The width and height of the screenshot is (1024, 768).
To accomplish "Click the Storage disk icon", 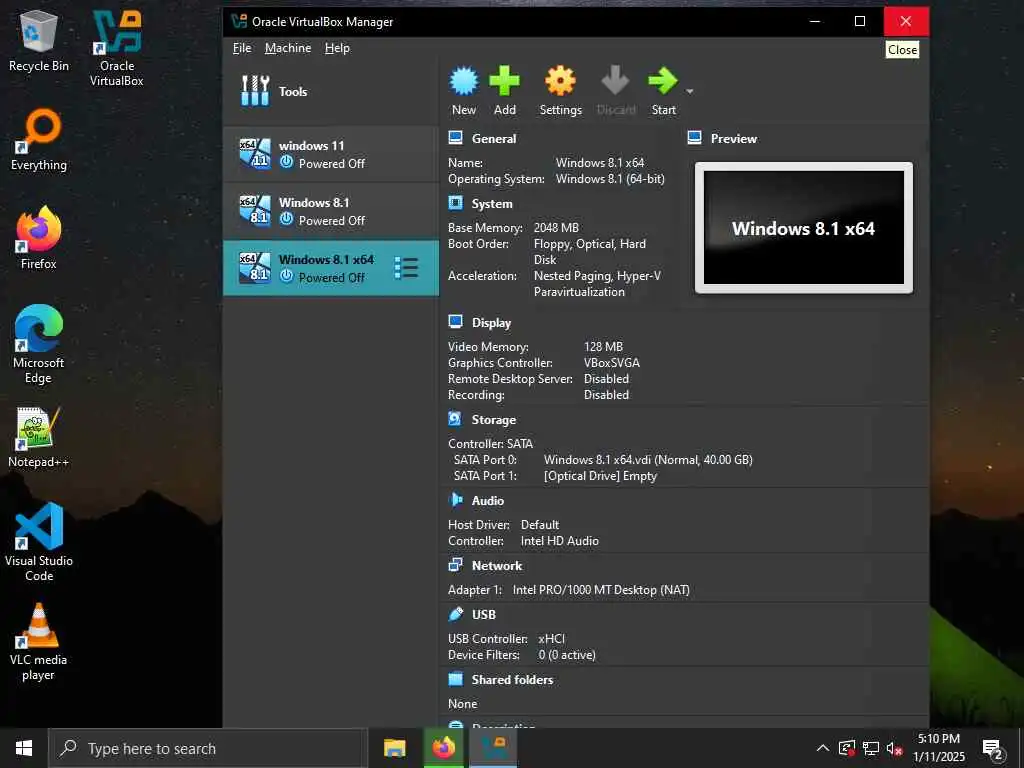I will pos(455,419).
